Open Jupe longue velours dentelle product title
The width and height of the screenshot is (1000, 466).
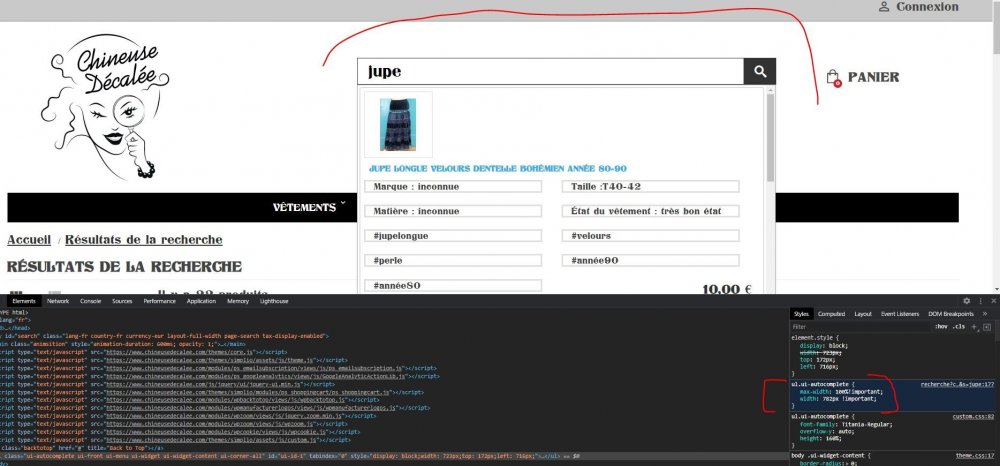497,169
